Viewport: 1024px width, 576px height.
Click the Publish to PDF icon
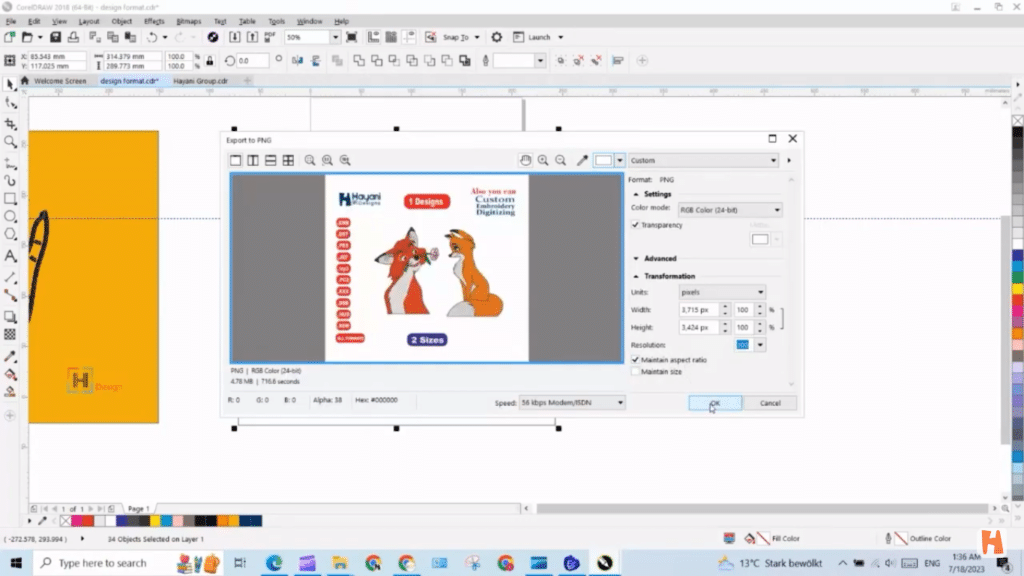270,37
